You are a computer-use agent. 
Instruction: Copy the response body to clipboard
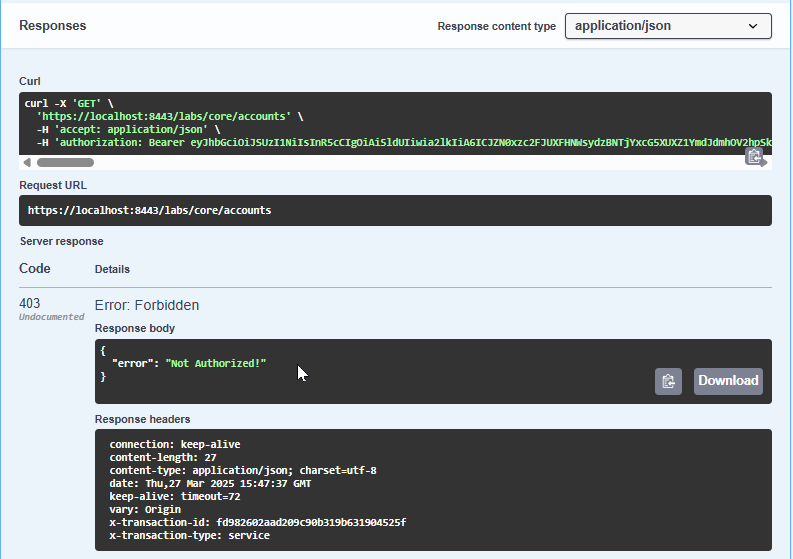[x=669, y=381]
